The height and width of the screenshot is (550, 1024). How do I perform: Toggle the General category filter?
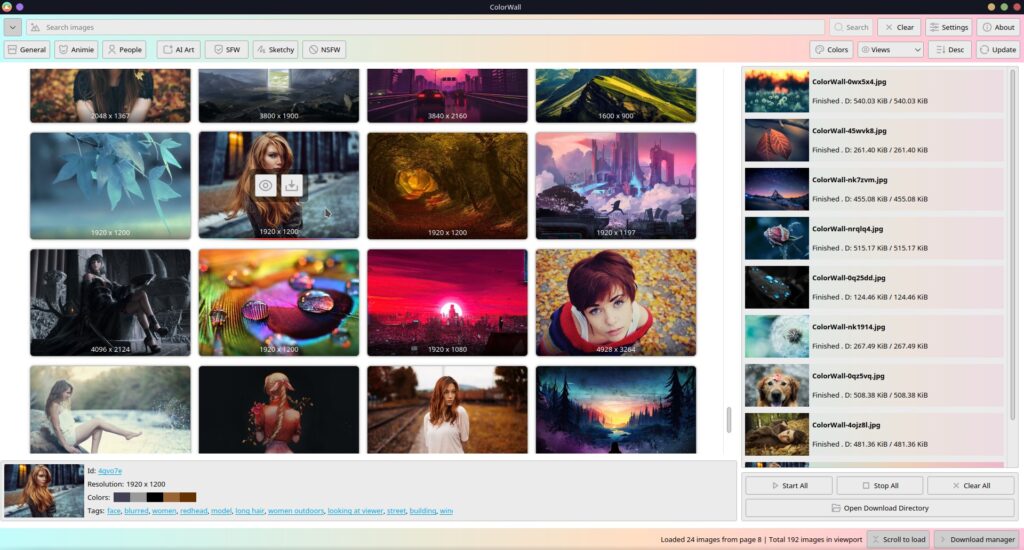pos(27,49)
